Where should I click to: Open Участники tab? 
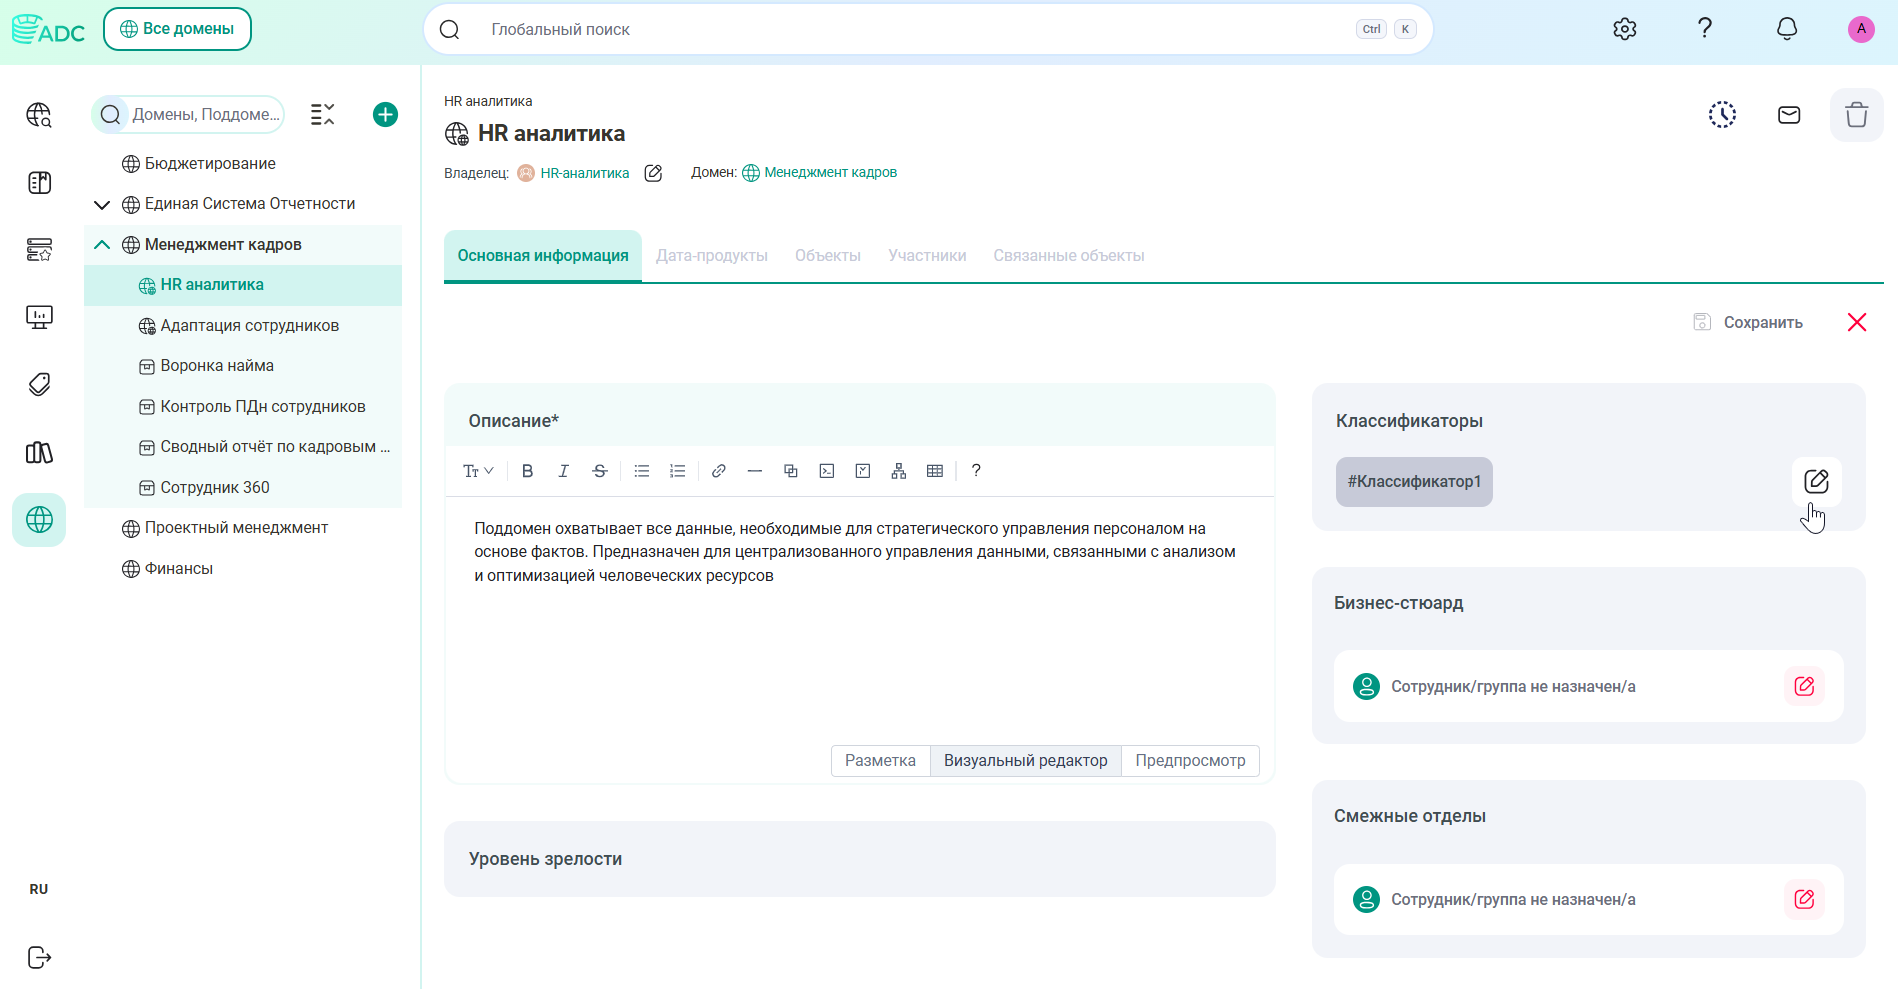tap(927, 256)
